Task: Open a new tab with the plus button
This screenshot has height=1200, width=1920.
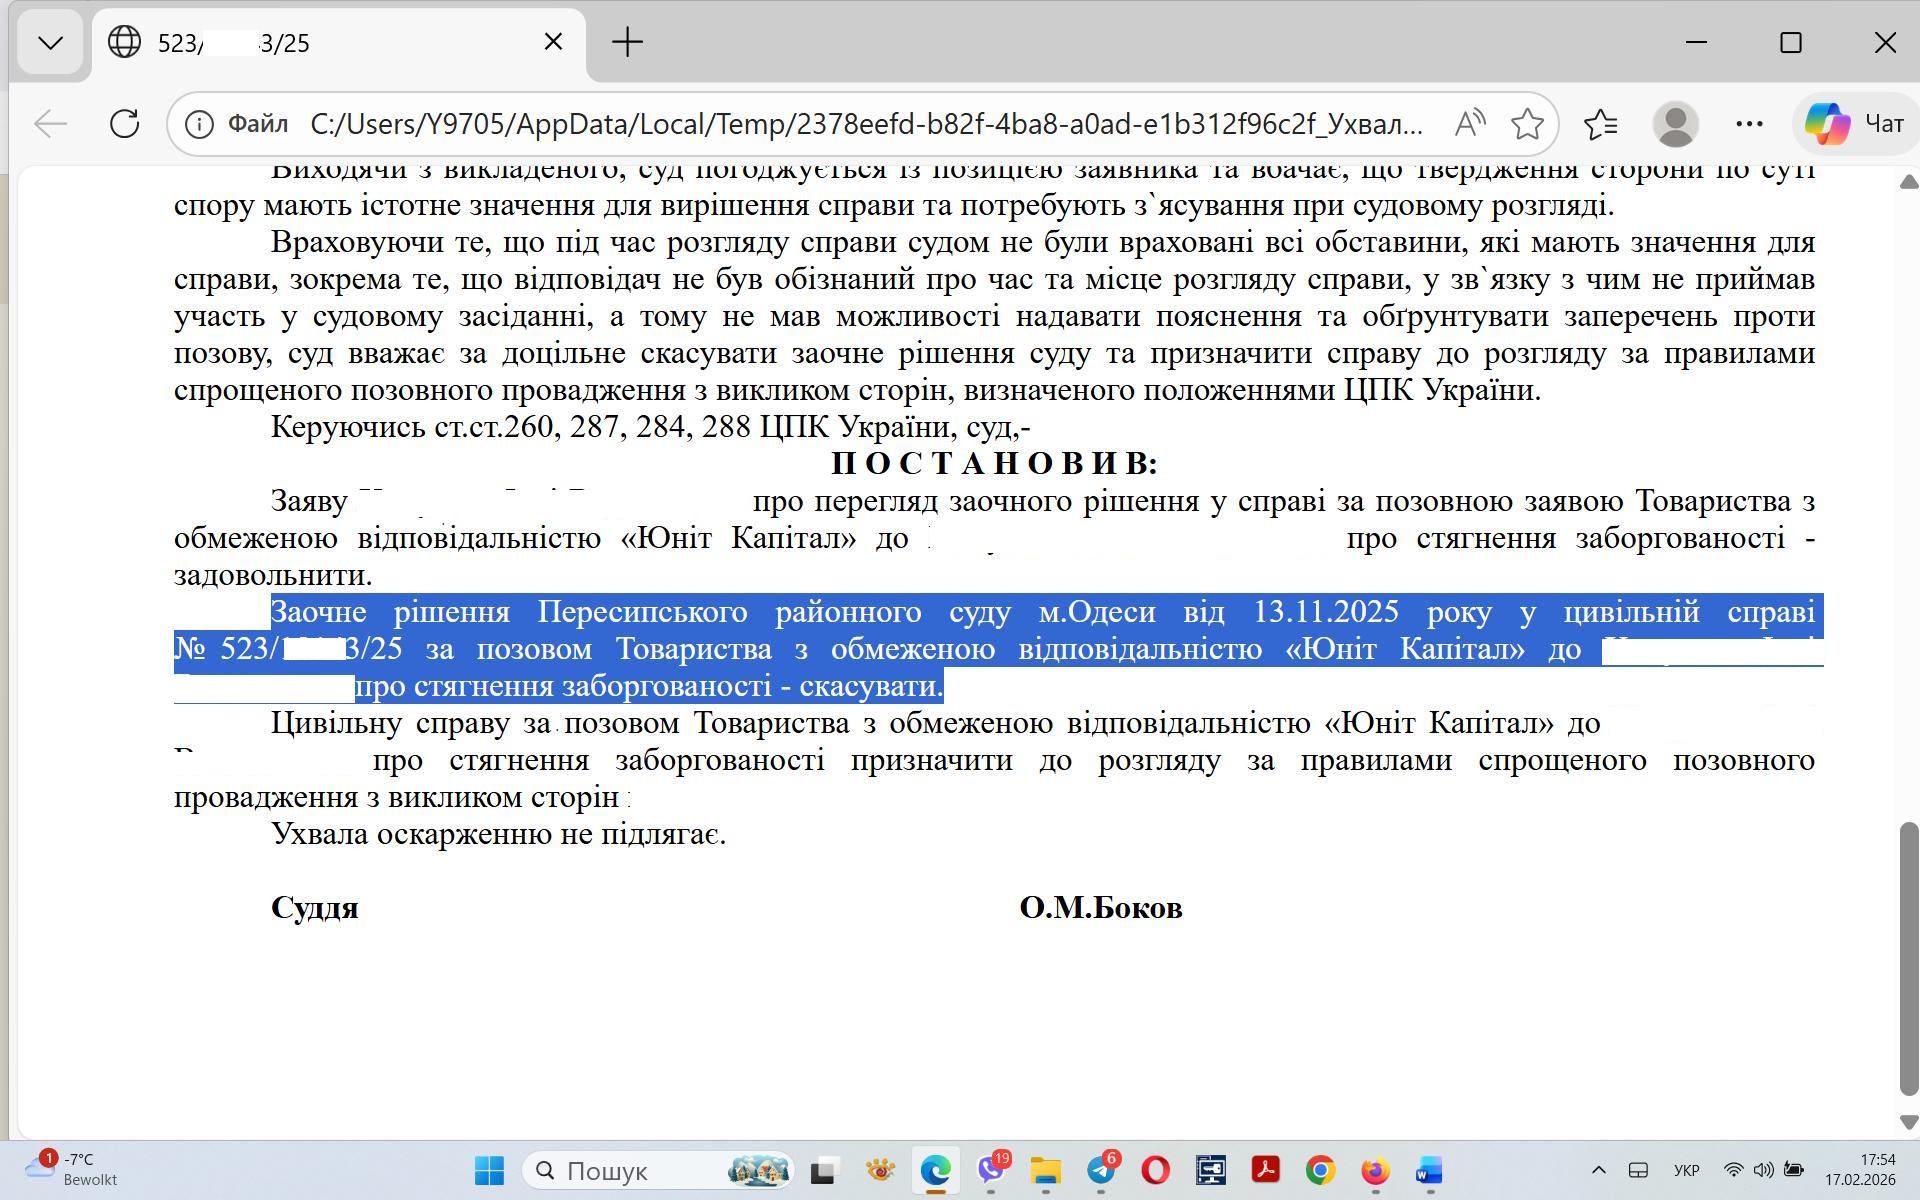Action: click(627, 43)
